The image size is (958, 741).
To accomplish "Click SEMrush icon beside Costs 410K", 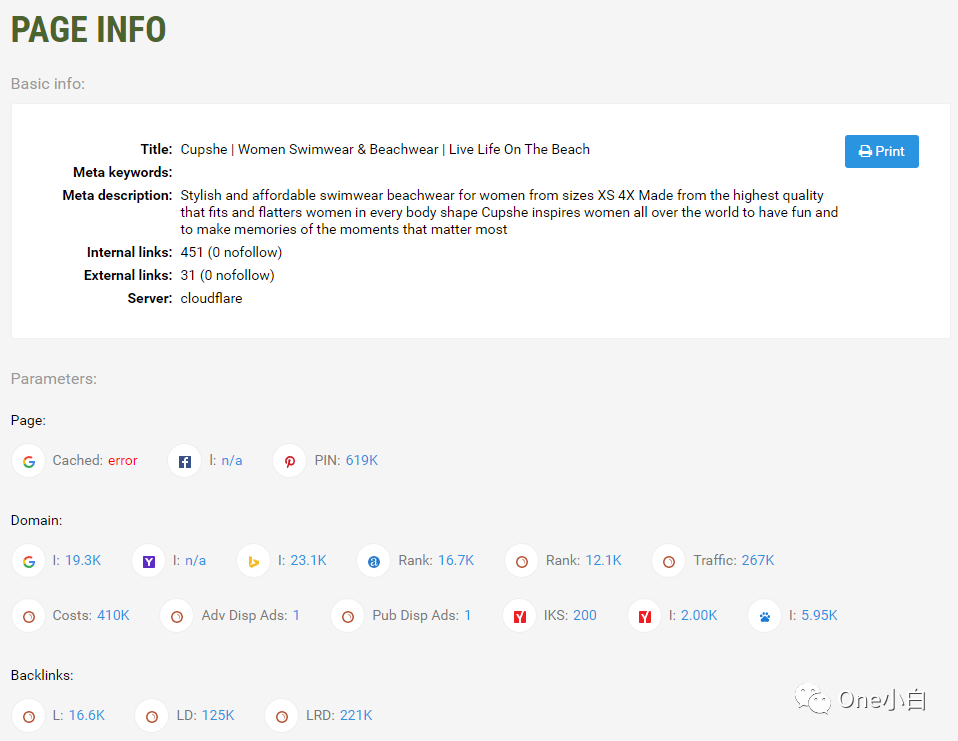I will tap(29, 616).
